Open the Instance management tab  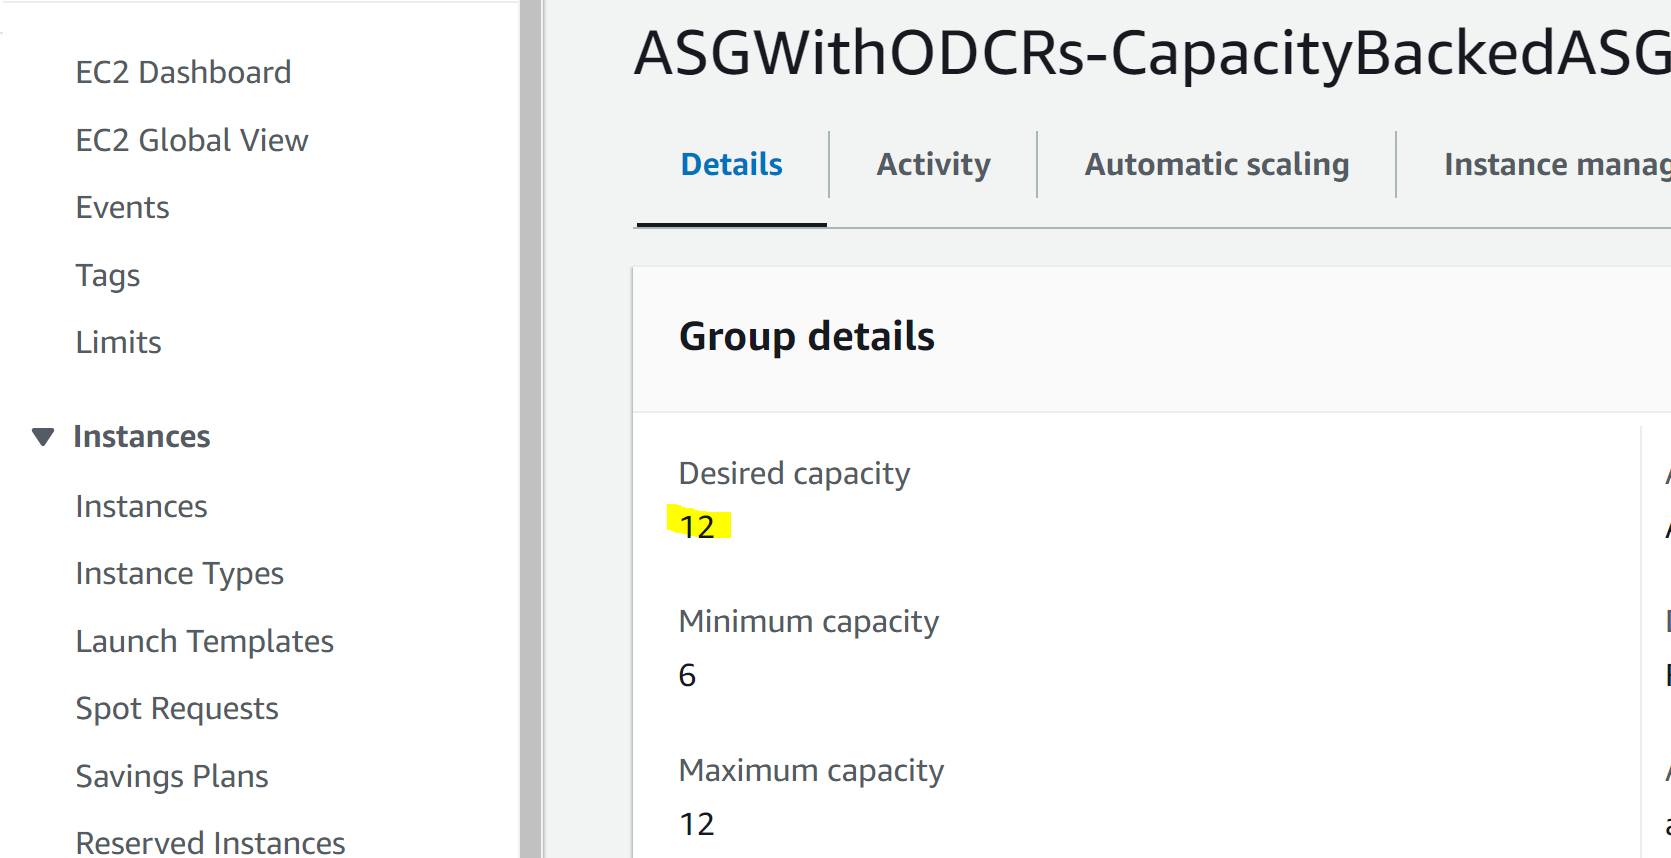[x=1557, y=164]
